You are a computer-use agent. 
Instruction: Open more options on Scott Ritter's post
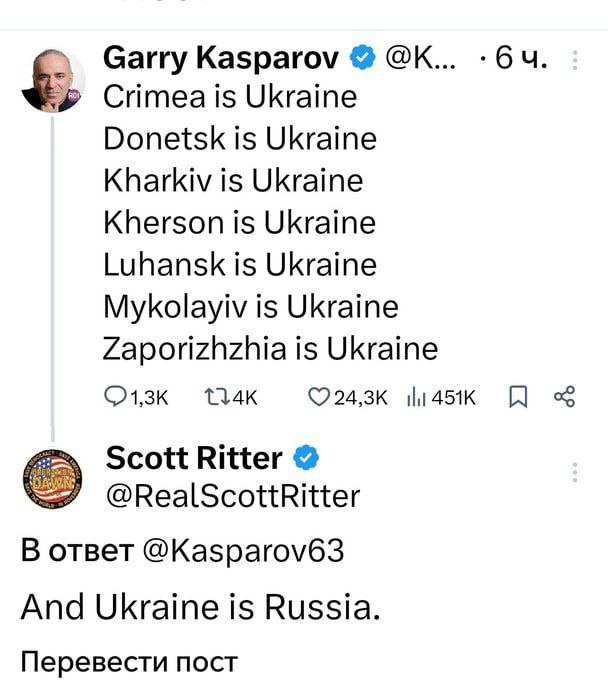[574, 472]
